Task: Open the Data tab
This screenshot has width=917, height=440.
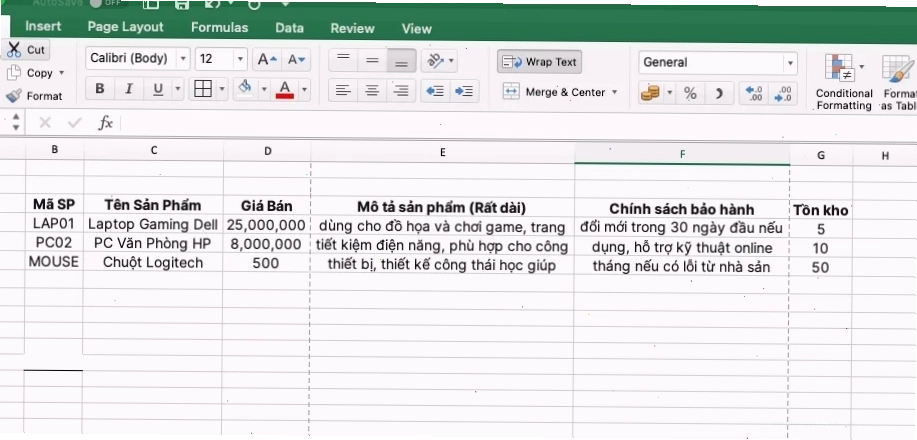Action: (x=289, y=28)
